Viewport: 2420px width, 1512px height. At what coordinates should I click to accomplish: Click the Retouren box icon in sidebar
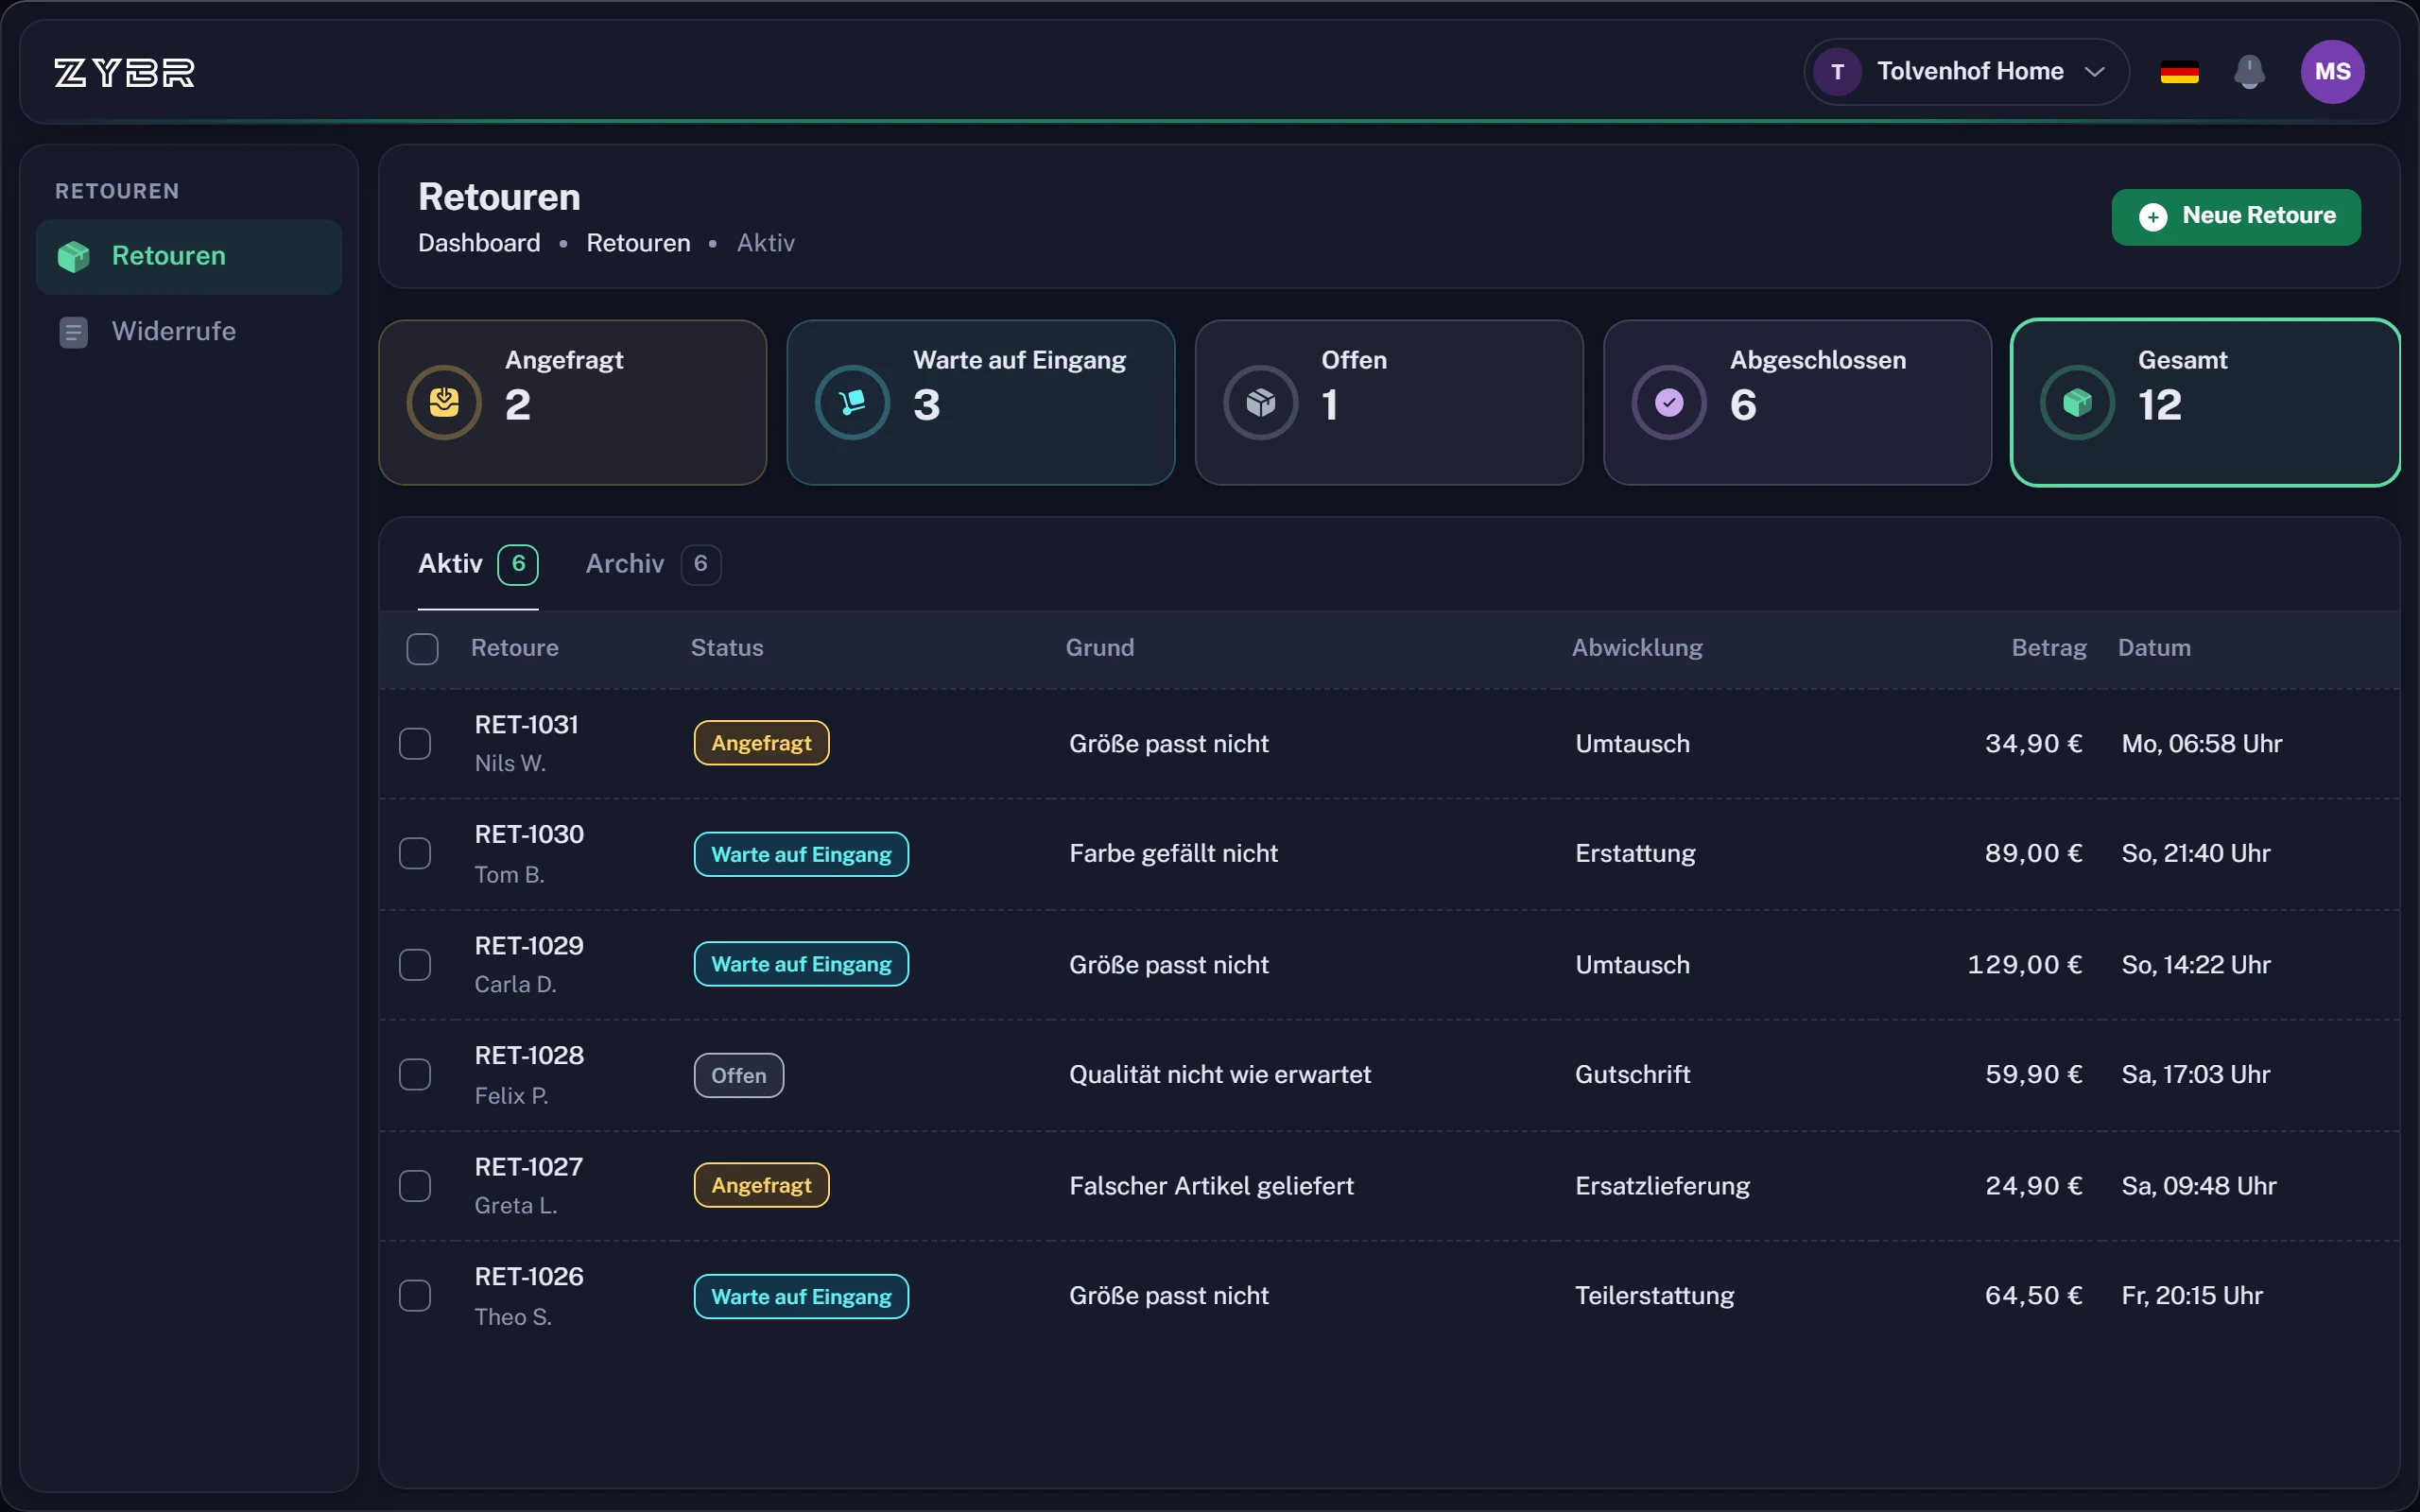(74, 256)
